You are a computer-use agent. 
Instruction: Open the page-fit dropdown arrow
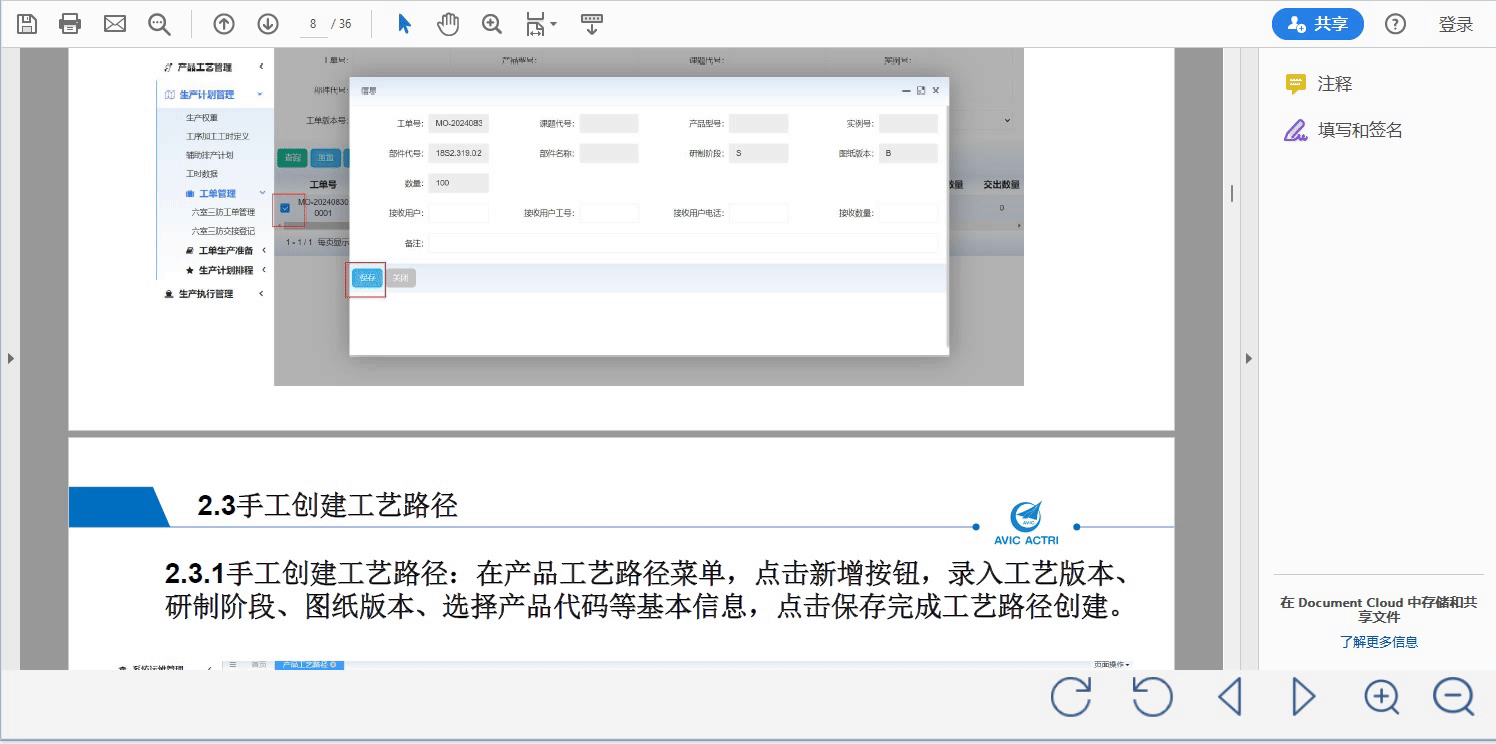coord(552,23)
